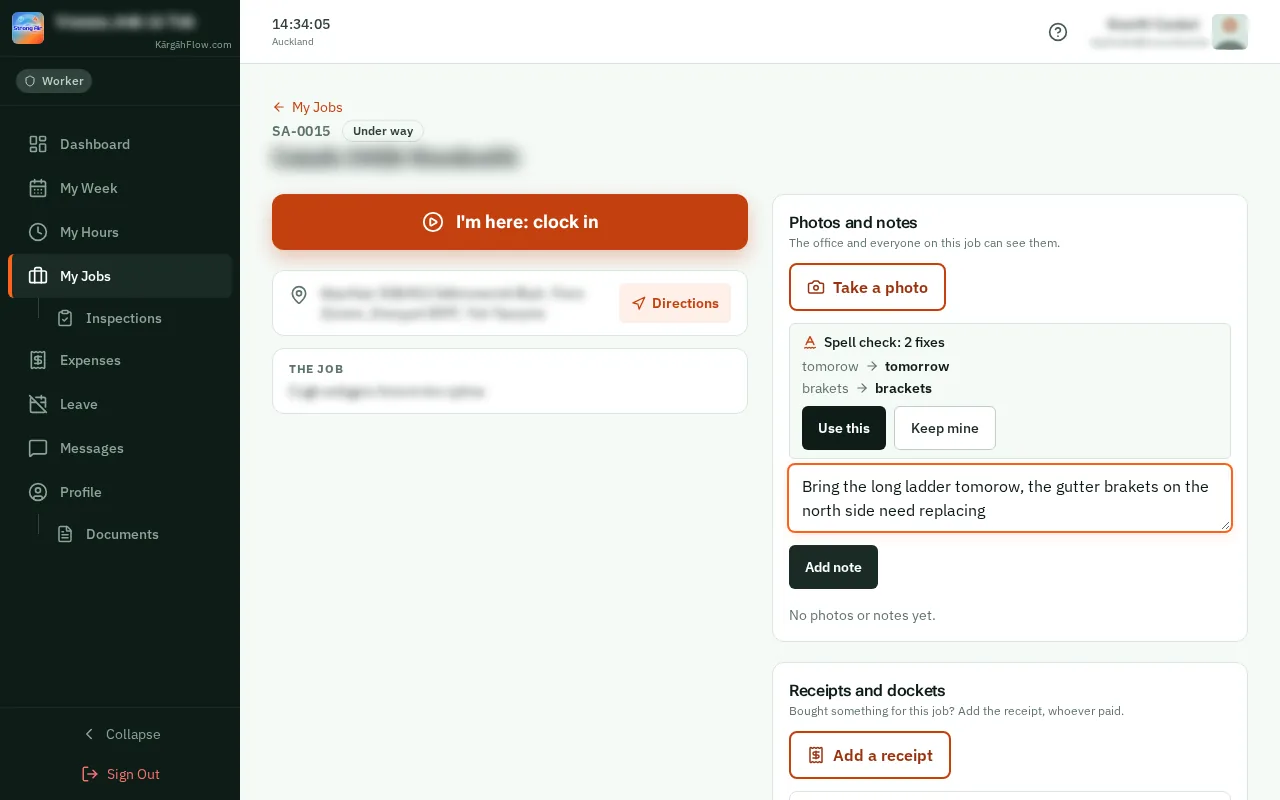1280x800 pixels.
Task: Click the app logo in sidebar header
Action: coord(28,28)
